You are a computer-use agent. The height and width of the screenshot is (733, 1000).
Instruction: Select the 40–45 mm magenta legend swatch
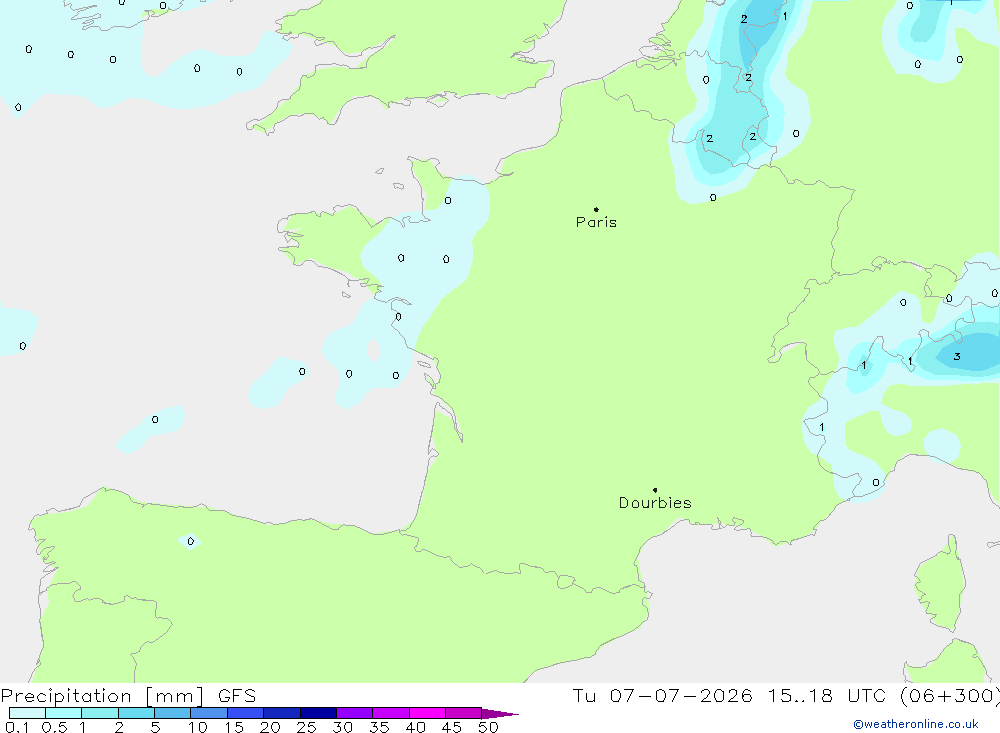tap(427, 713)
